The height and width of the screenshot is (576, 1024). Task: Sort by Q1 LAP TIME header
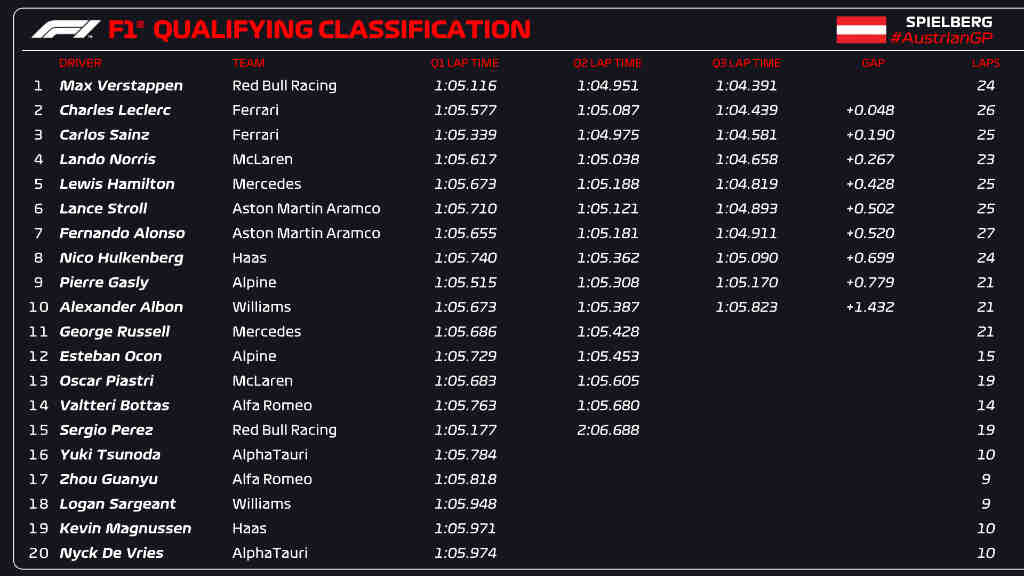pos(464,63)
